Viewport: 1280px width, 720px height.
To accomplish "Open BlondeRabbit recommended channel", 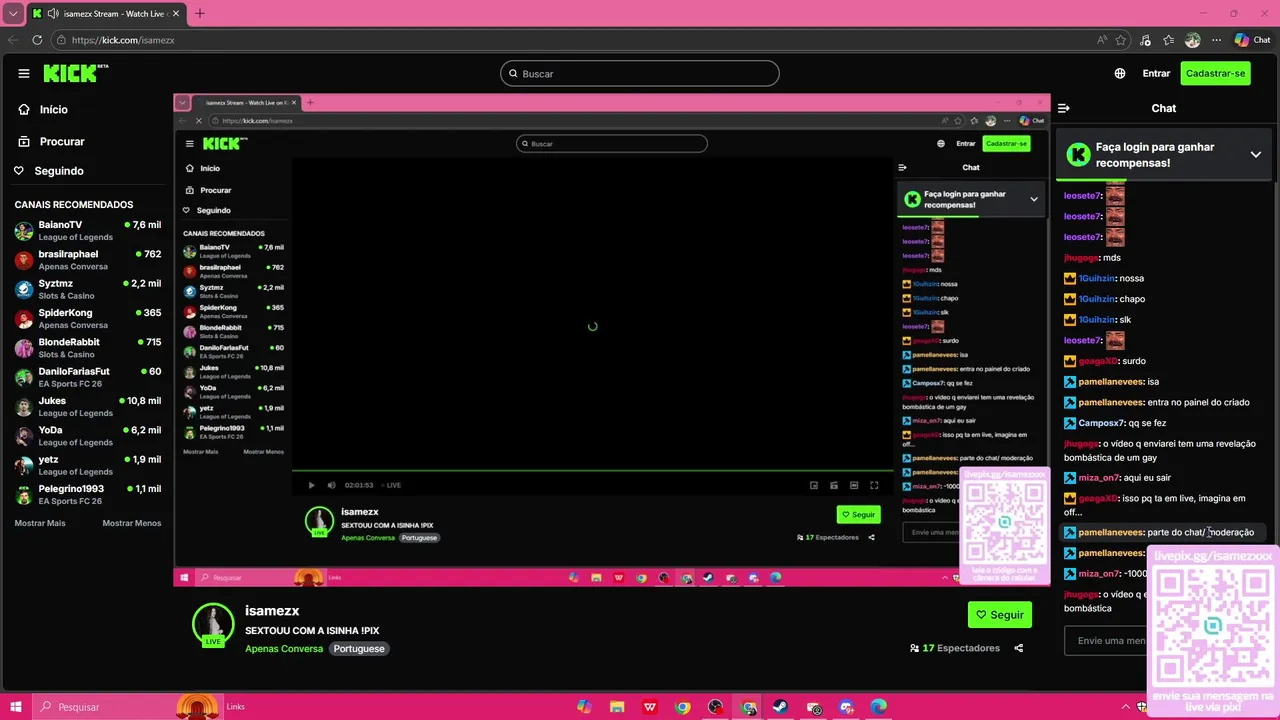I will click(88, 348).
